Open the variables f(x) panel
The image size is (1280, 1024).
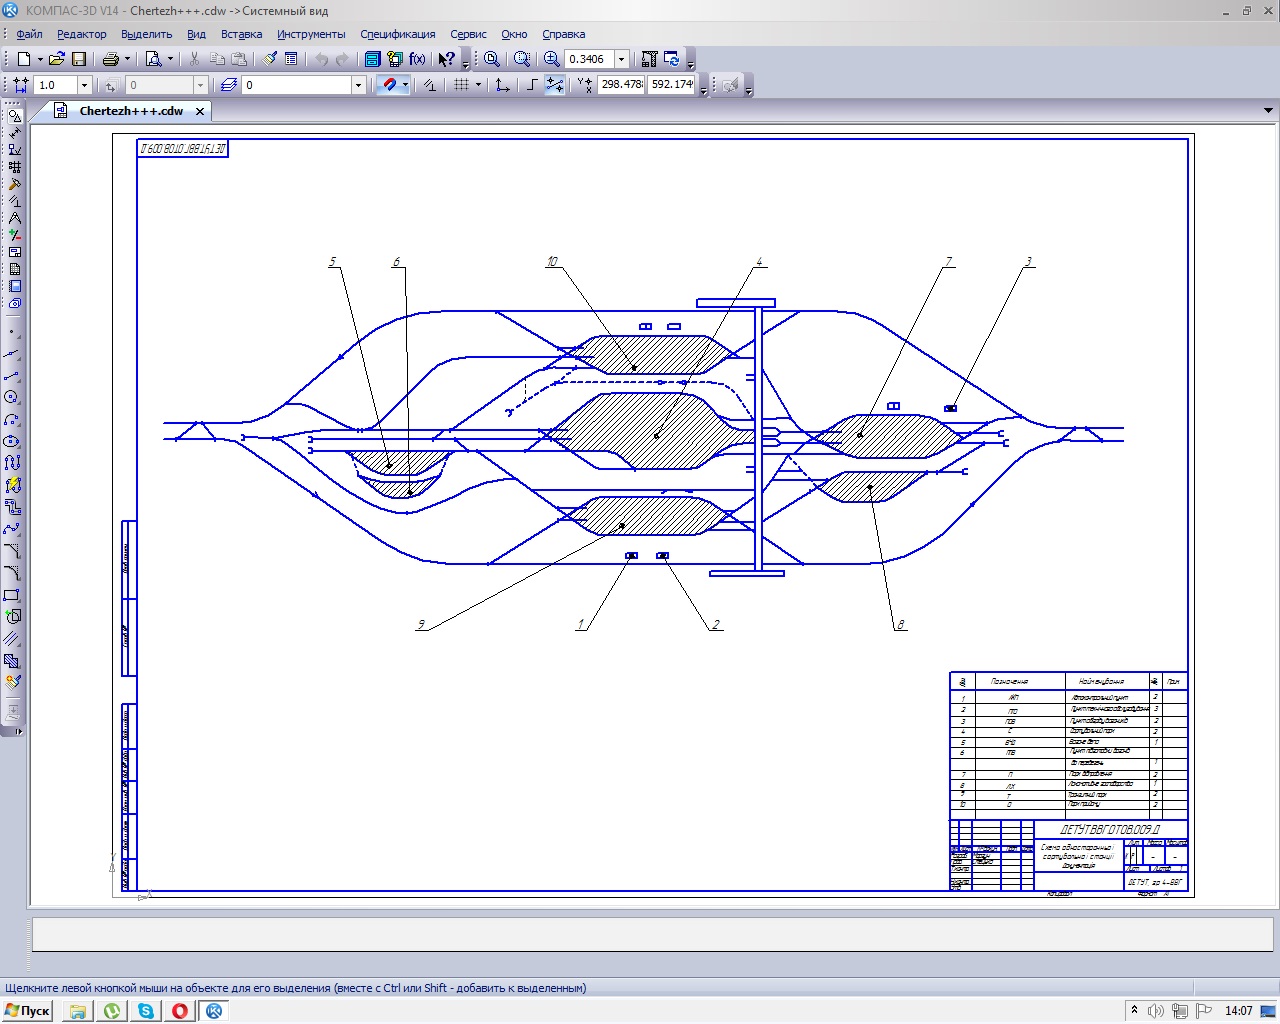[417, 59]
